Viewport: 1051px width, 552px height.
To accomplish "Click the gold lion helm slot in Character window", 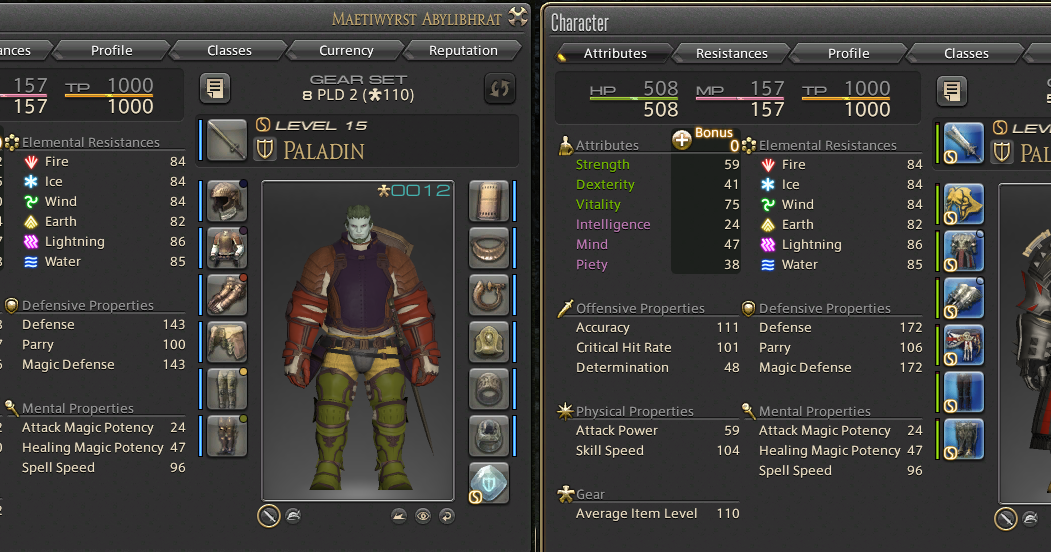I will pyautogui.click(x=963, y=204).
